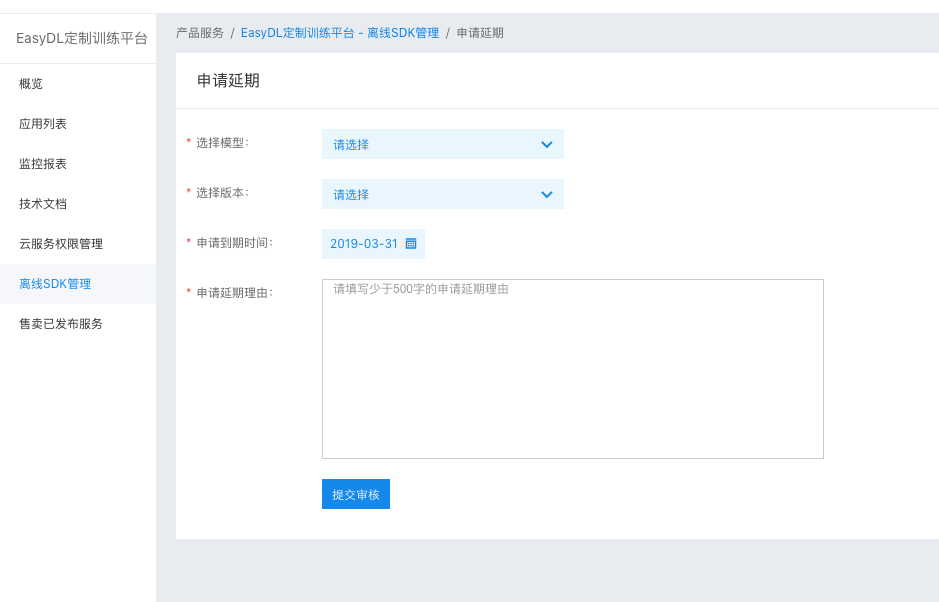Image resolution: width=939 pixels, height=602 pixels.
Task: Open the 2019-03-31 expiry date field
Action: [x=373, y=244]
